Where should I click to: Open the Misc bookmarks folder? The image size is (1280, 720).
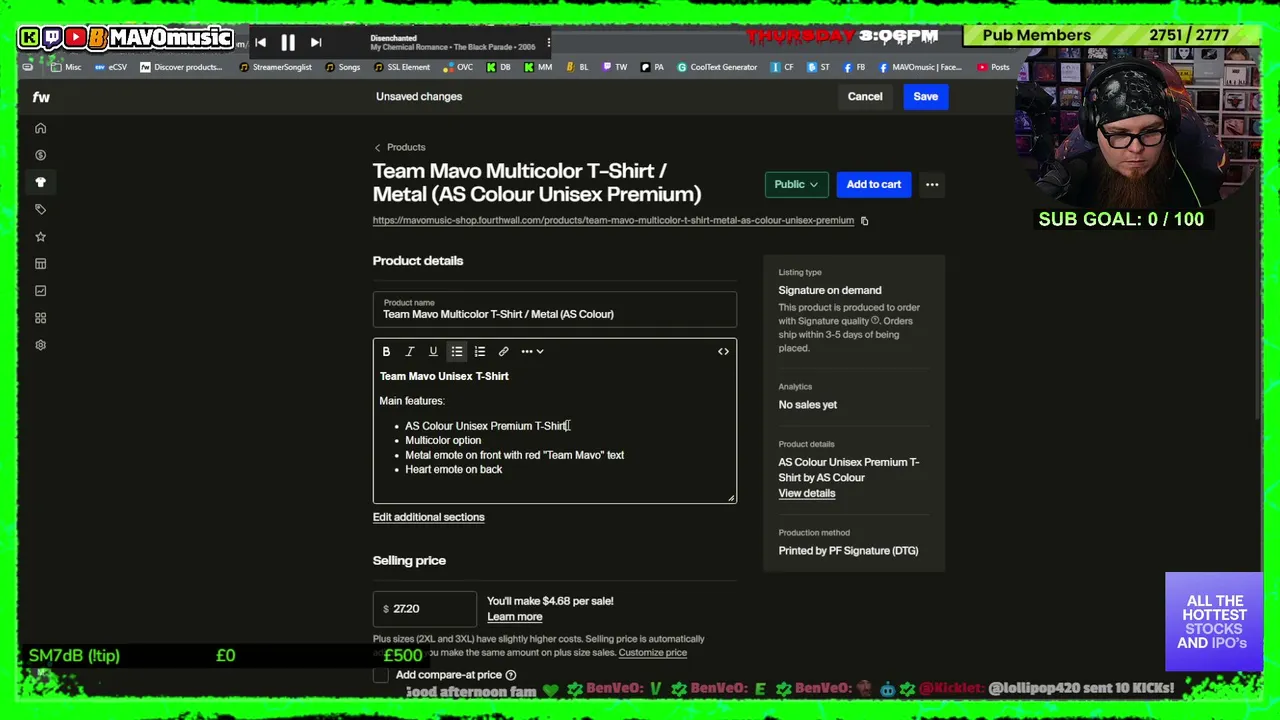pyautogui.click(x=66, y=67)
